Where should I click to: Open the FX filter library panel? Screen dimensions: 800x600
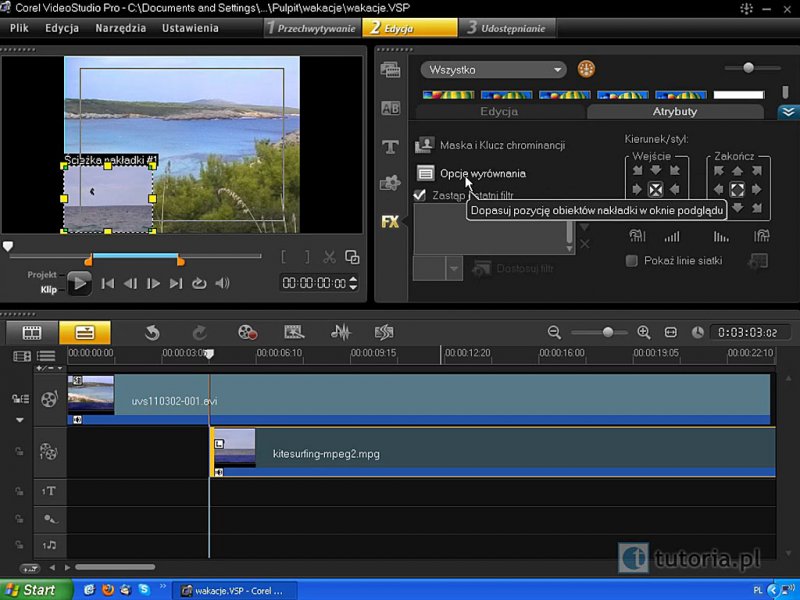pos(390,221)
